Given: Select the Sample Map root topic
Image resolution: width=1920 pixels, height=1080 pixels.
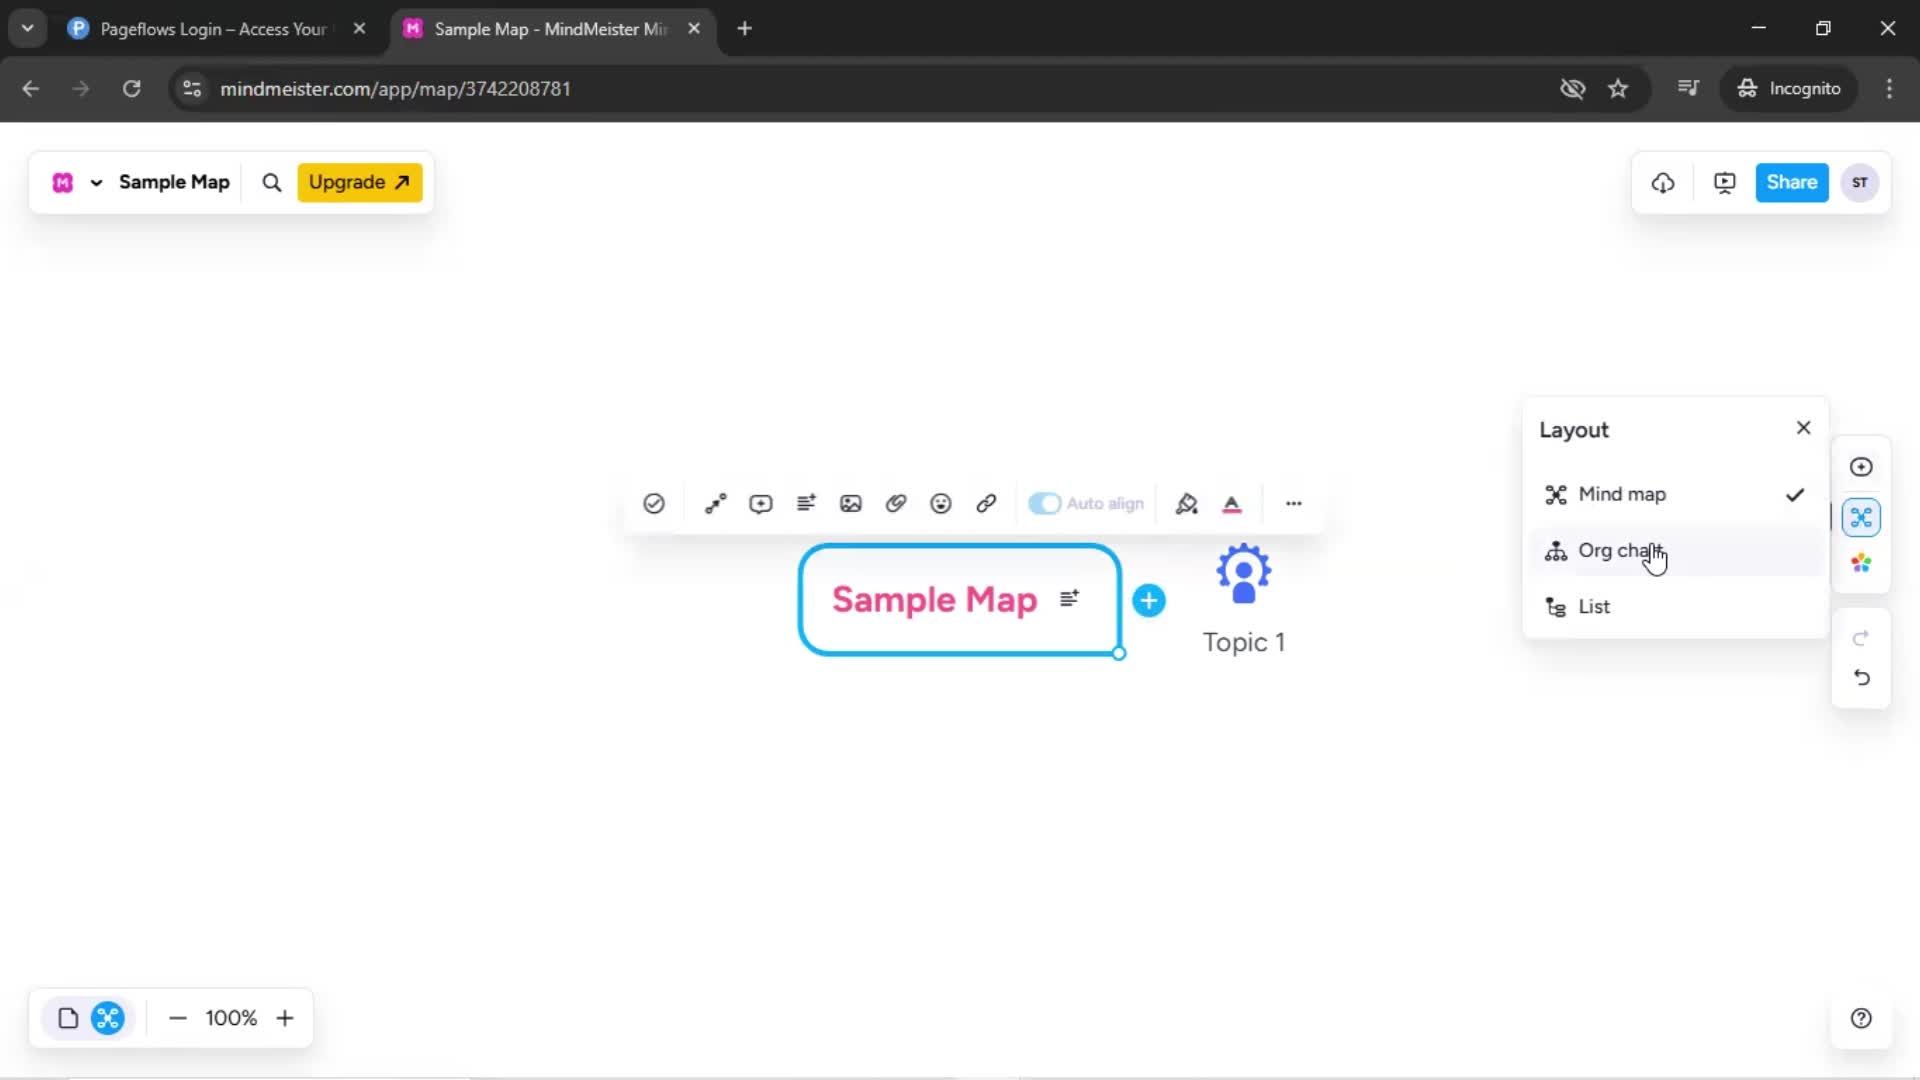Looking at the screenshot, I should pos(960,600).
